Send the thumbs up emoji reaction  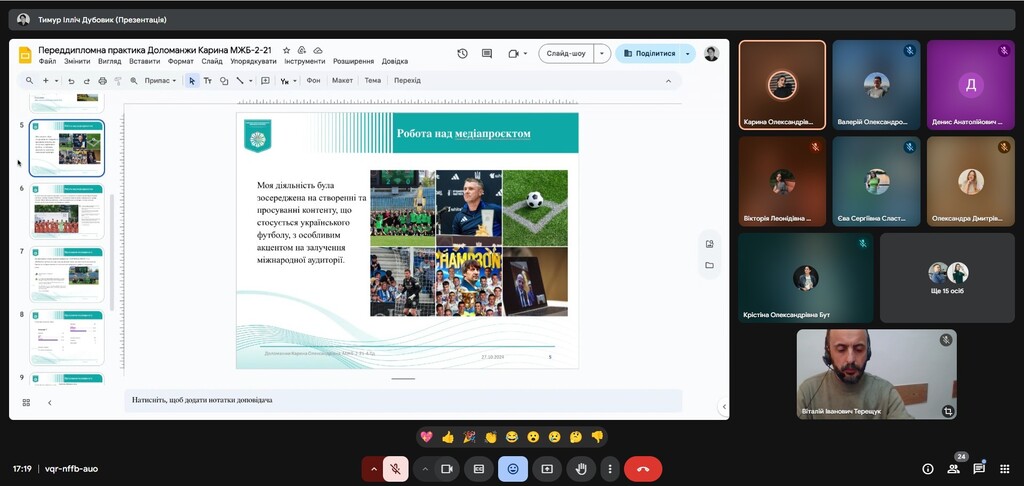click(448, 437)
